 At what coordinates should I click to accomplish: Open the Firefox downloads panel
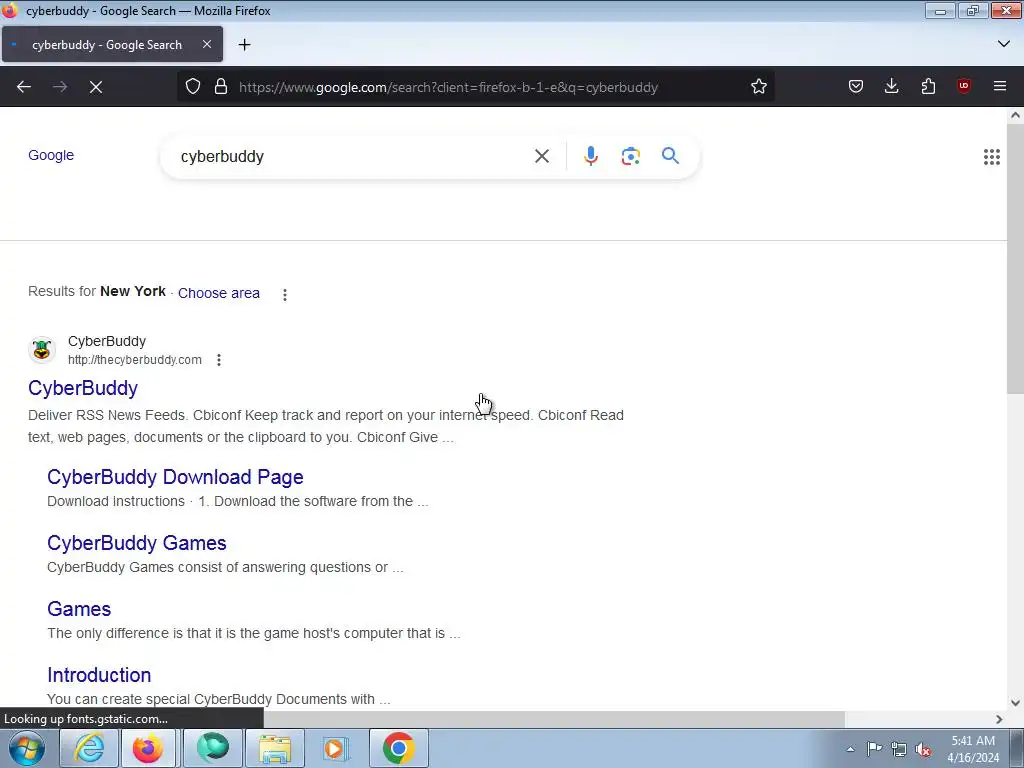pos(891,86)
